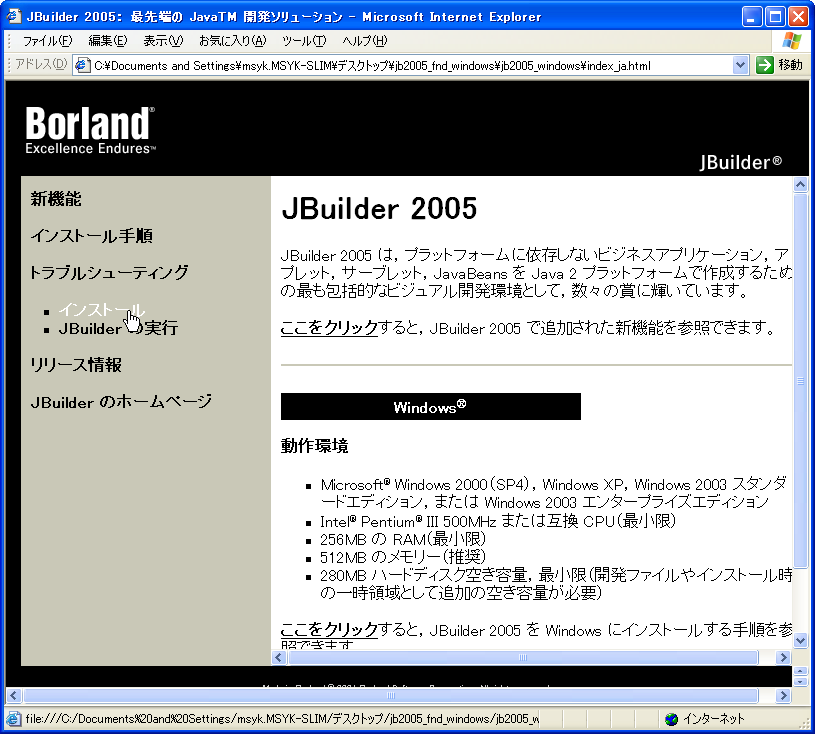Click the Internet zone globe in status bar

click(x=671, y=719)
